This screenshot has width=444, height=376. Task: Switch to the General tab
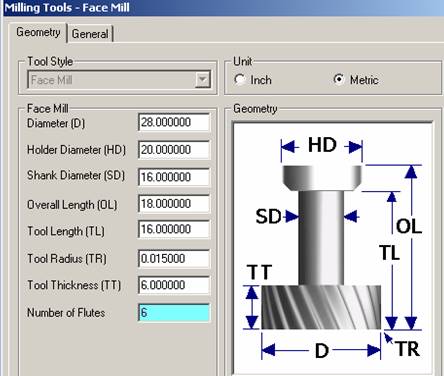tap(90, 34)
